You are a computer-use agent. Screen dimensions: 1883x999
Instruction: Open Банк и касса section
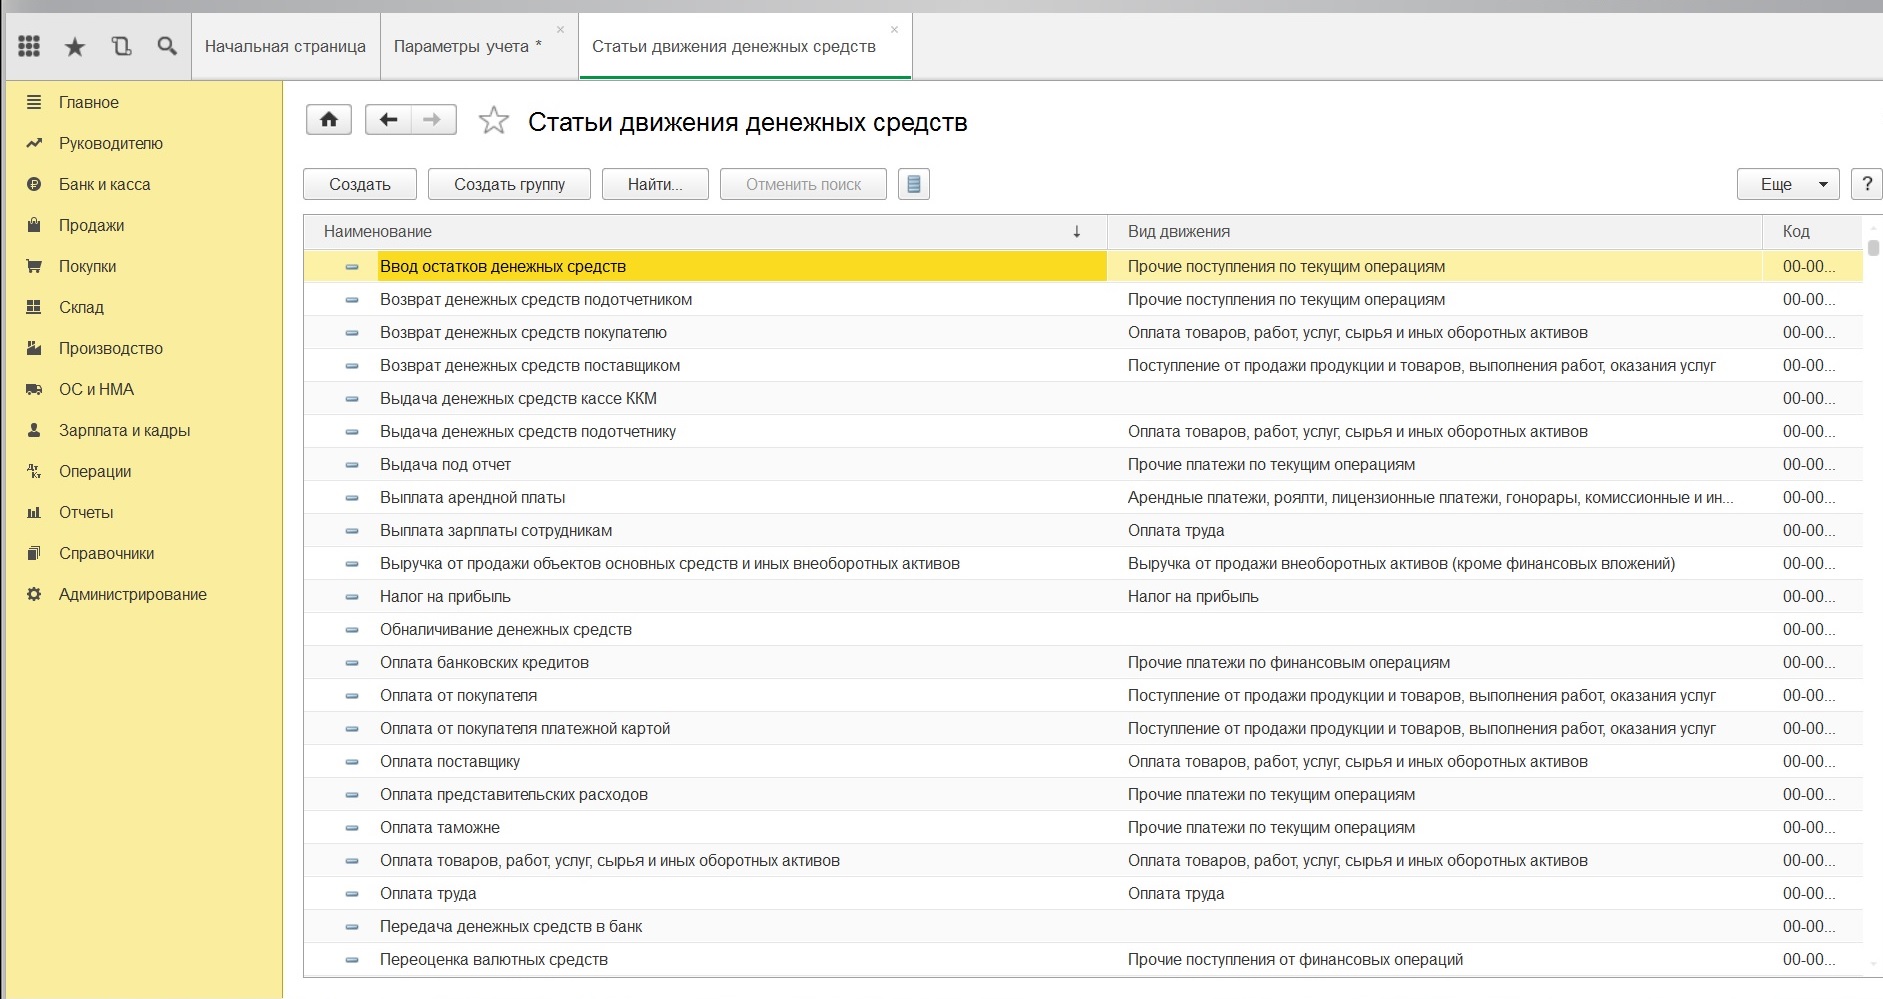point(104,184)
